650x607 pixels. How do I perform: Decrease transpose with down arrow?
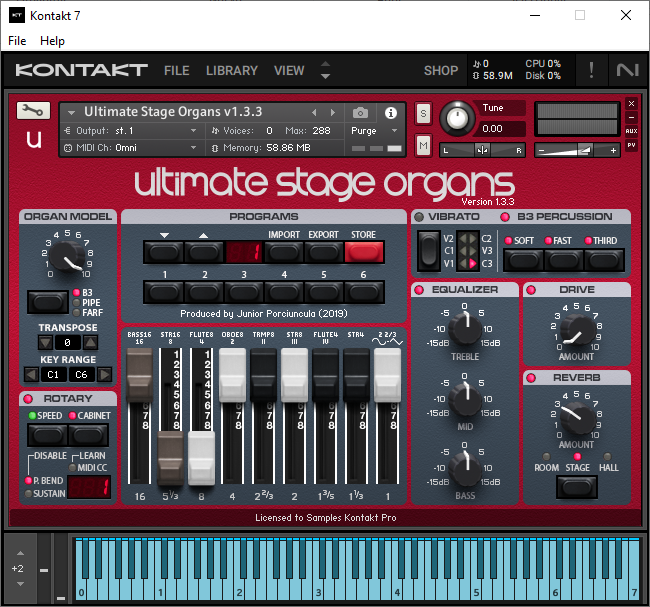point(46,342)
